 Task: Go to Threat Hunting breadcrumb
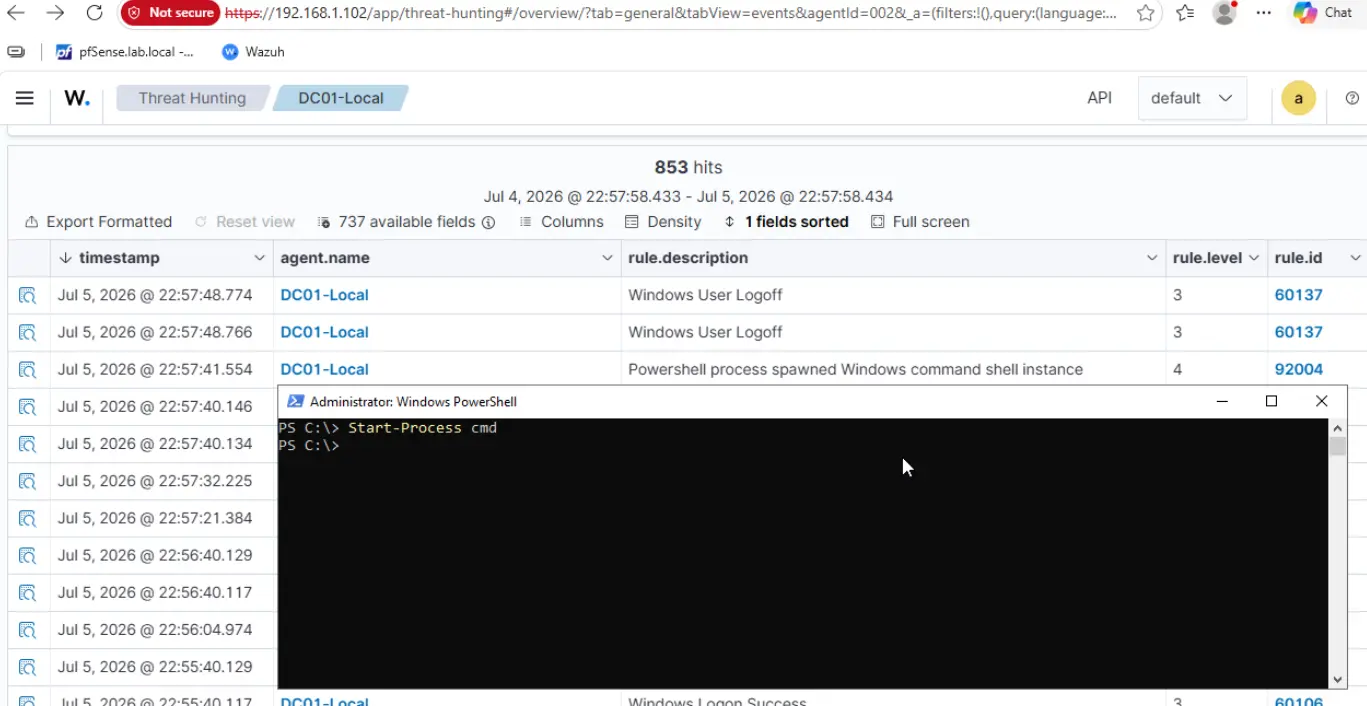point(192,98)
